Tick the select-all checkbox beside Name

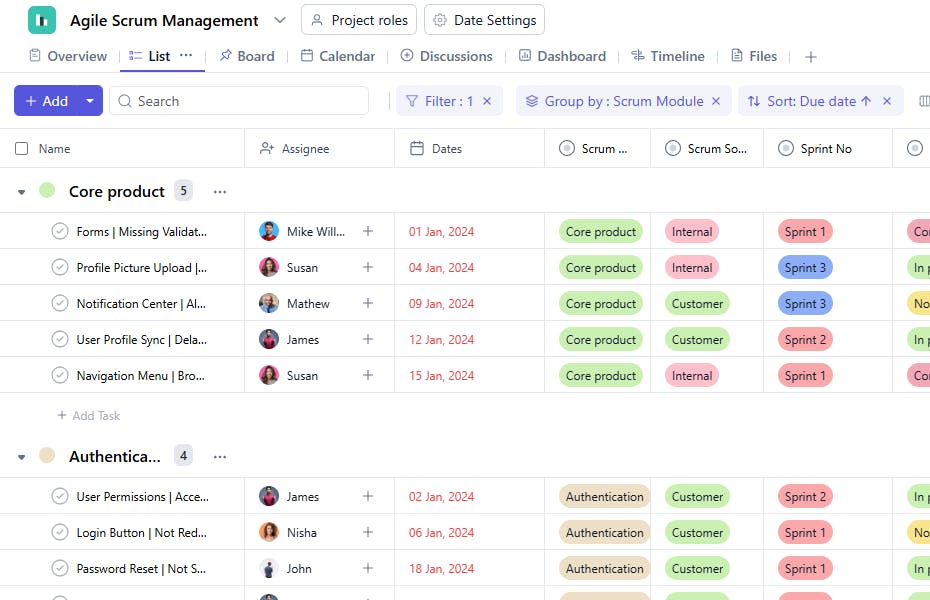(21, 148)
